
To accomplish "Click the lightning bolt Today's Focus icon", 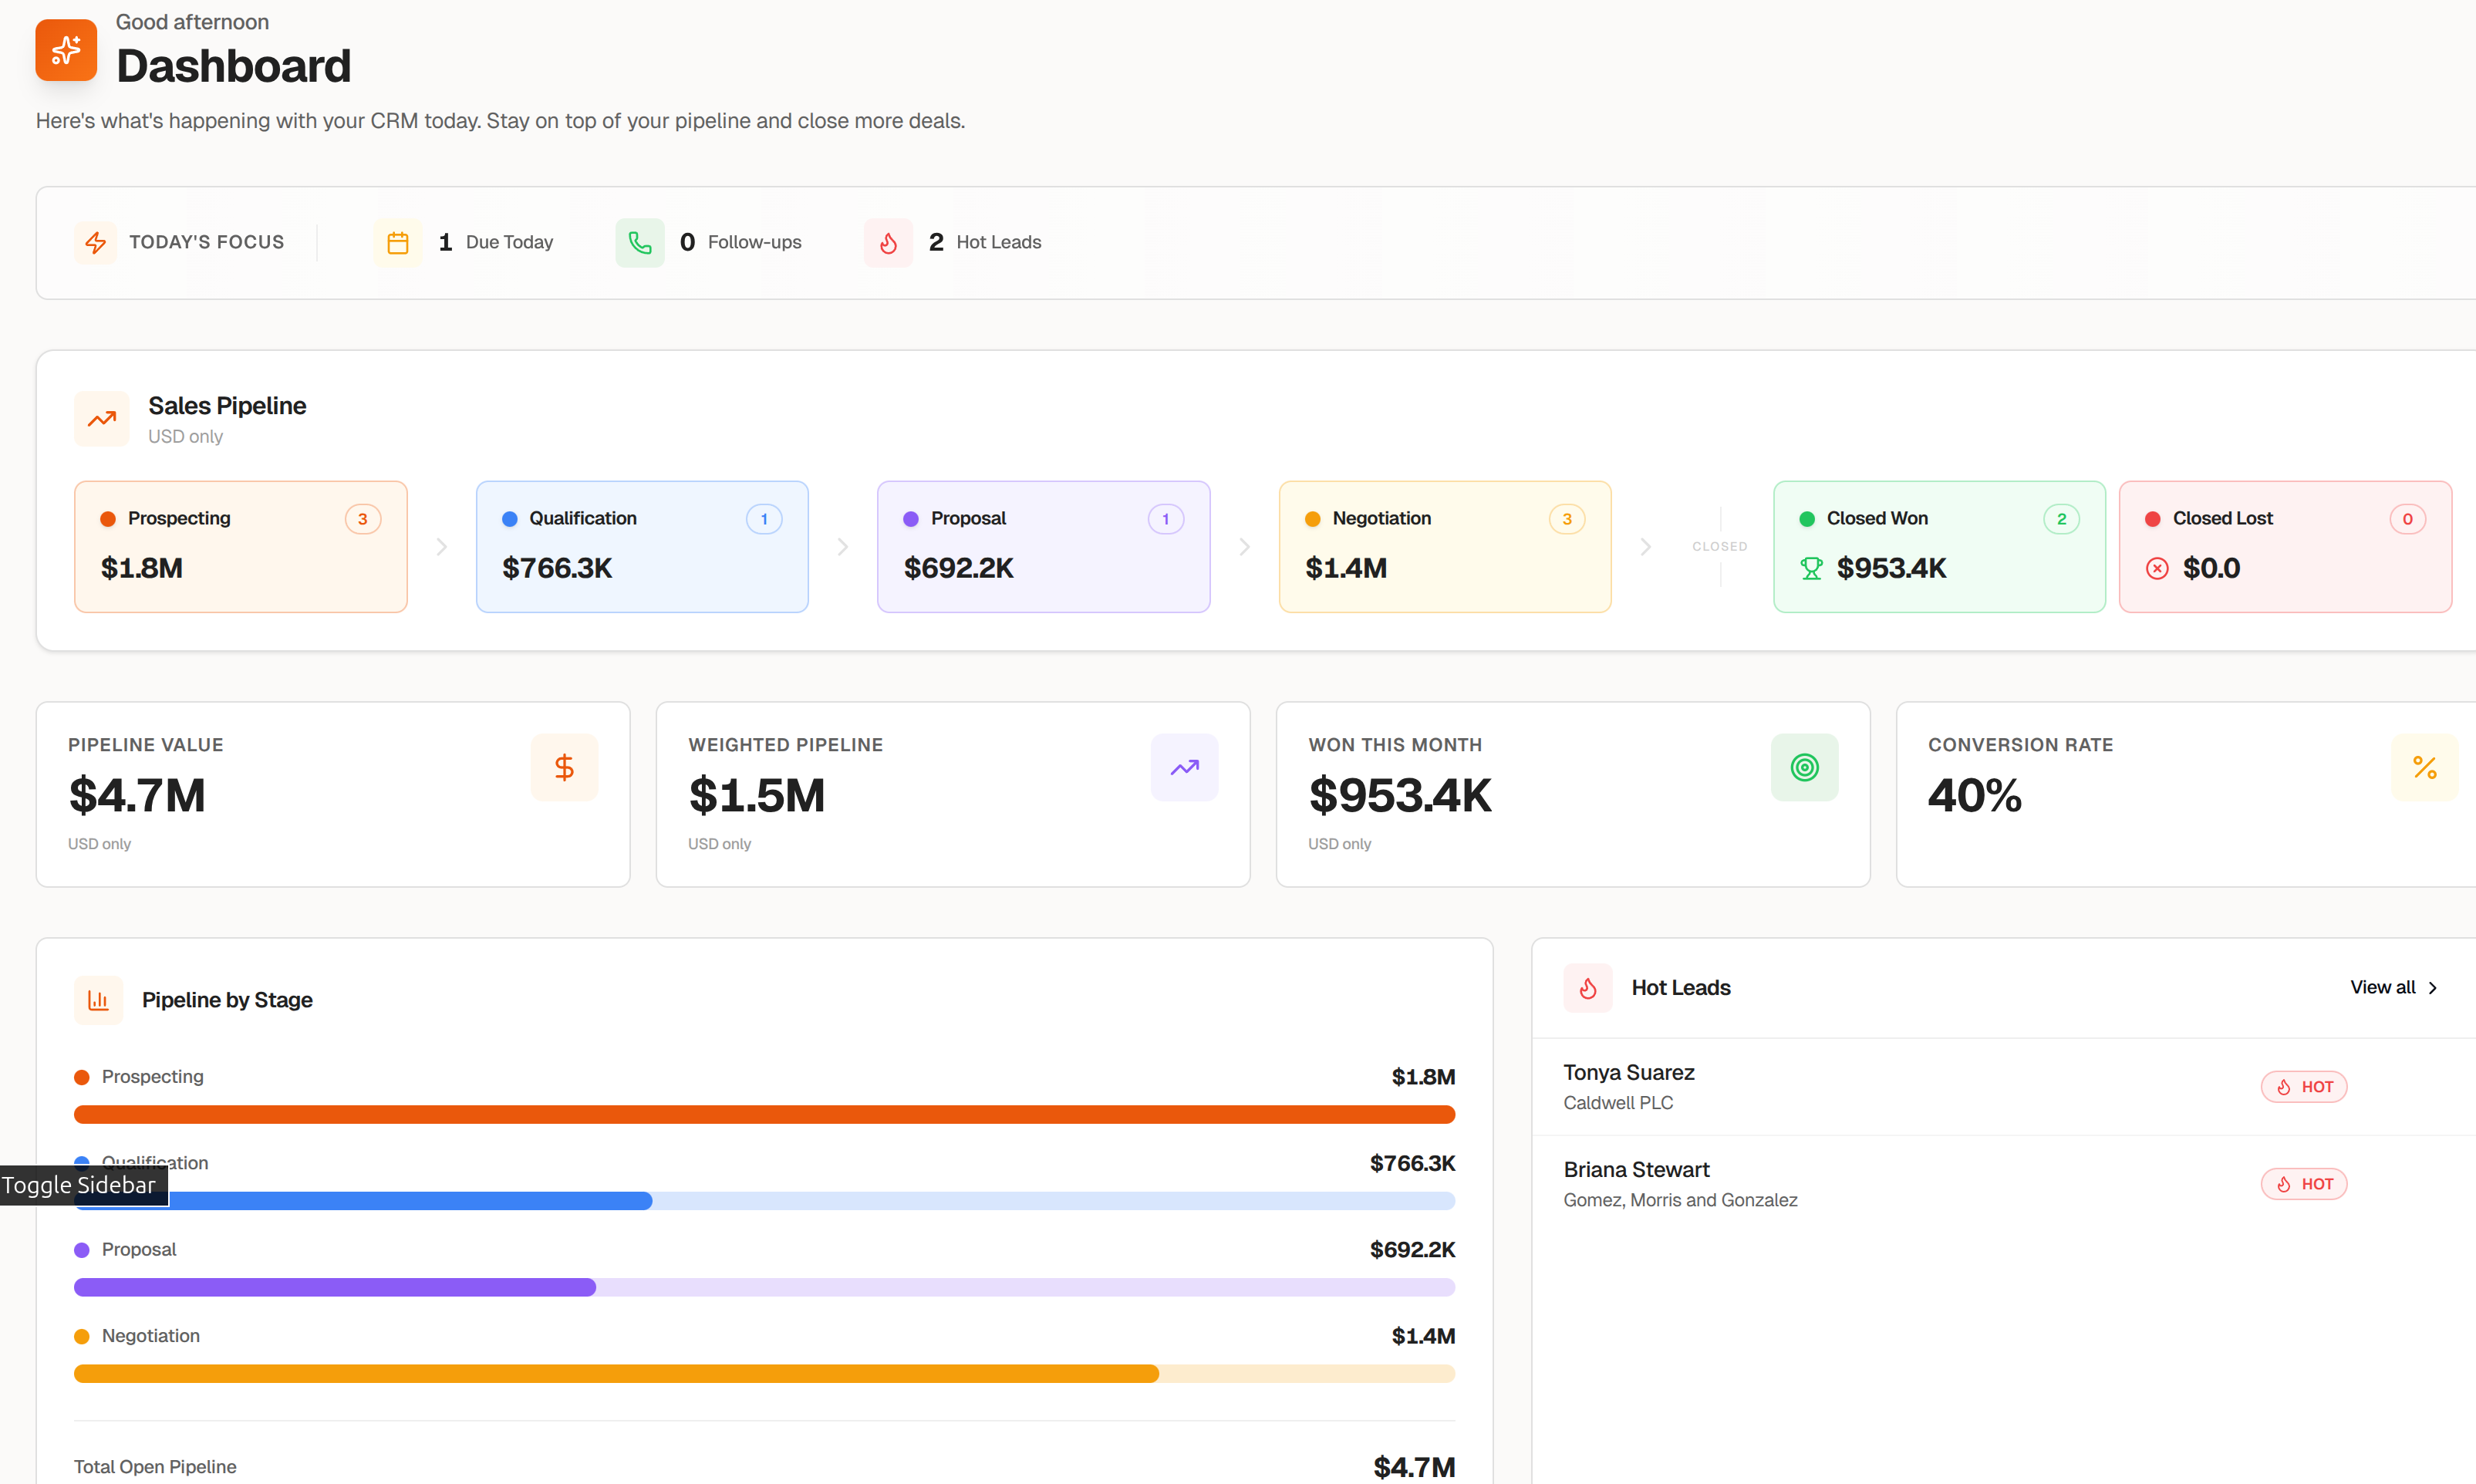I will (x=96, y=242).
